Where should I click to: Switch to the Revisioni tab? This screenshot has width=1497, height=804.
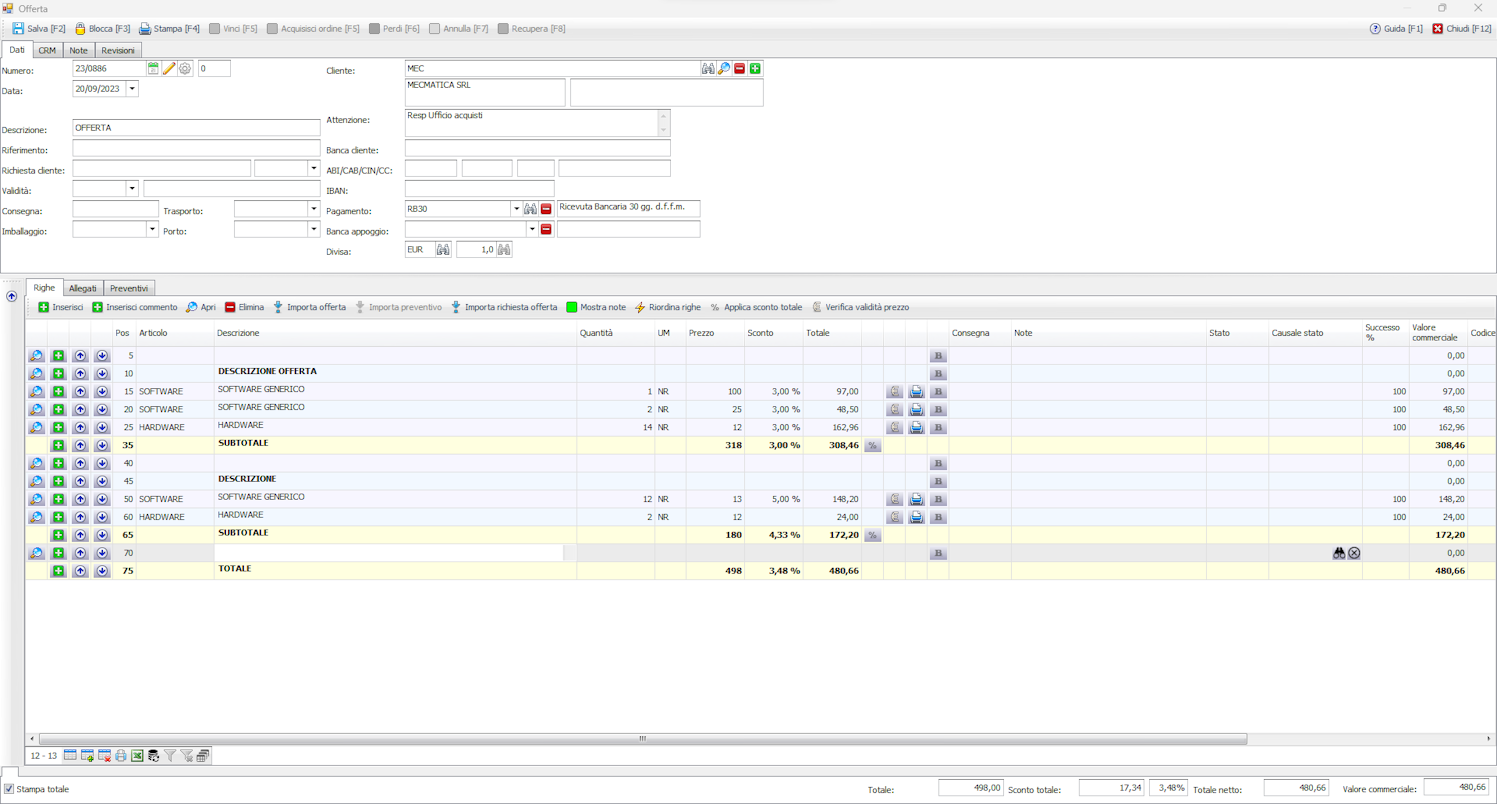(117, 50)
